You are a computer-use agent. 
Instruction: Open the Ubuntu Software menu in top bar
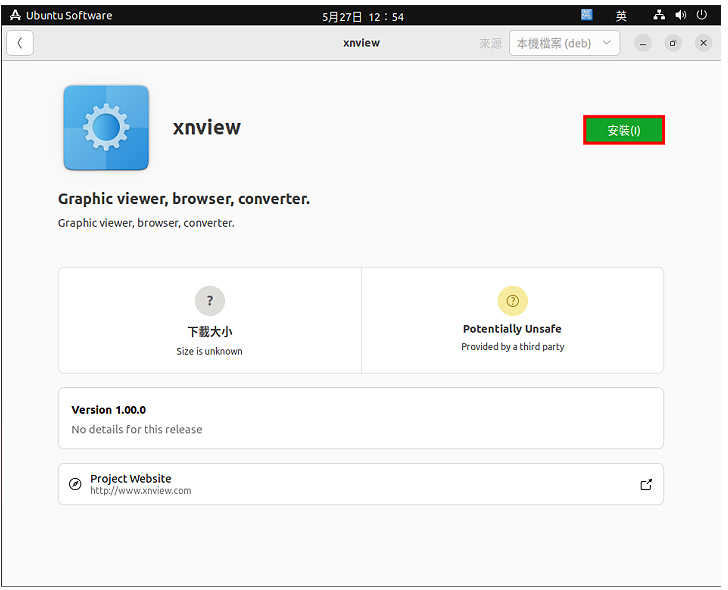pyautogui.click(x=62, y=16)
